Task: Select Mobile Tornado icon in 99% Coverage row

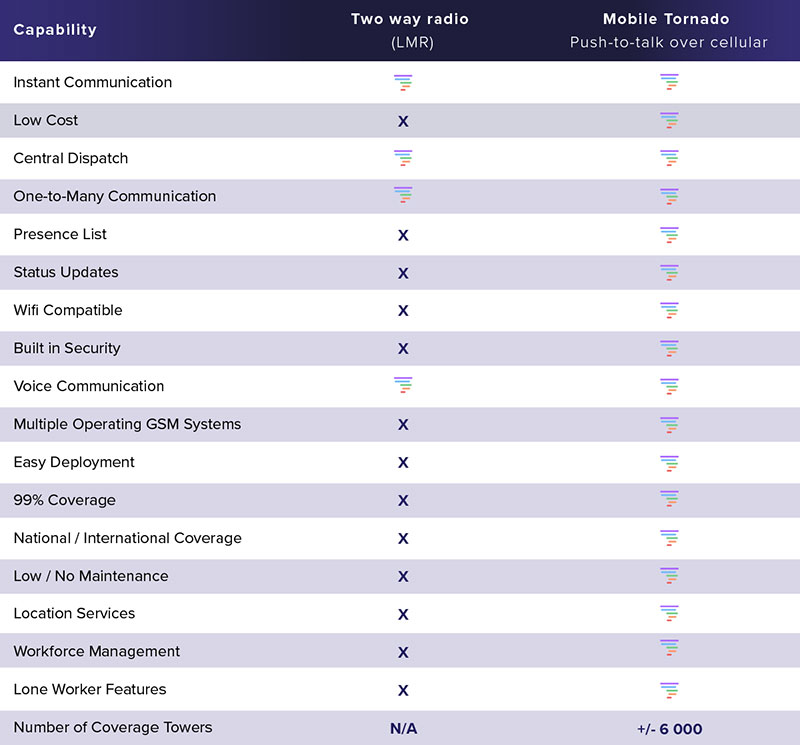Action: click(x=669, y=499)
